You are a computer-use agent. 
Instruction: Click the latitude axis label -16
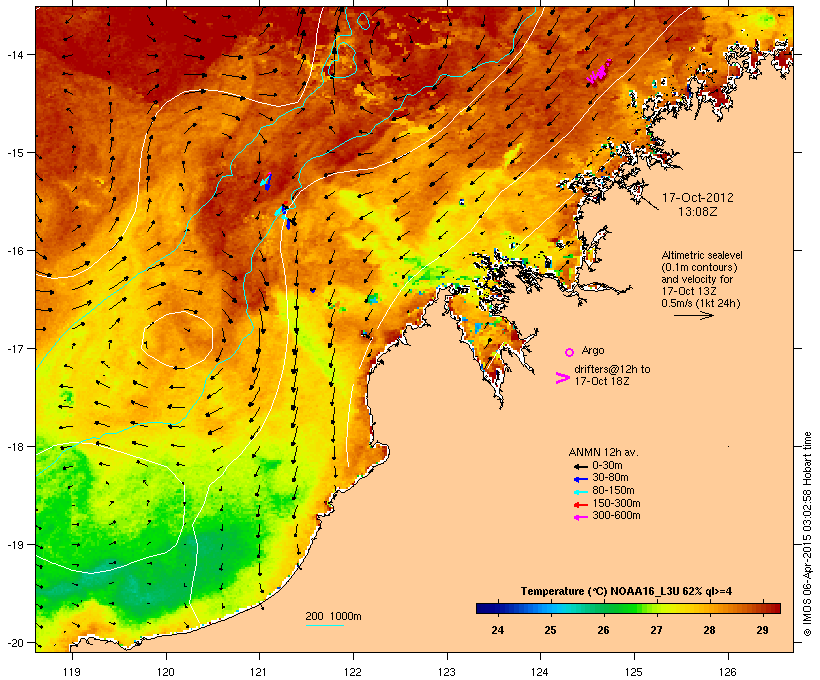coord(14,251)
